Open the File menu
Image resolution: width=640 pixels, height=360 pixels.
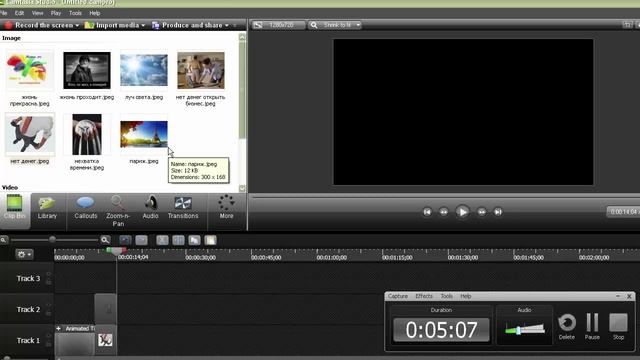point(4,13)
